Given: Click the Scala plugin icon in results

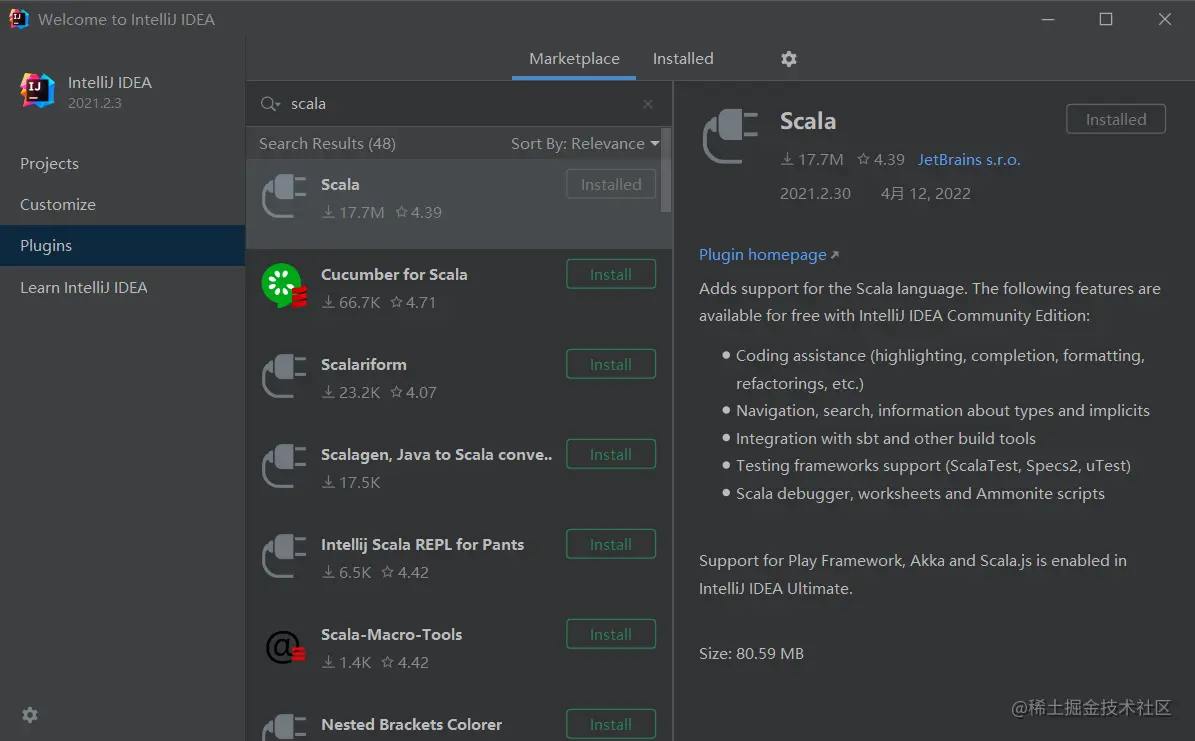Looking at the screenshot, I should pyautogui.click(x=284, y=197).
